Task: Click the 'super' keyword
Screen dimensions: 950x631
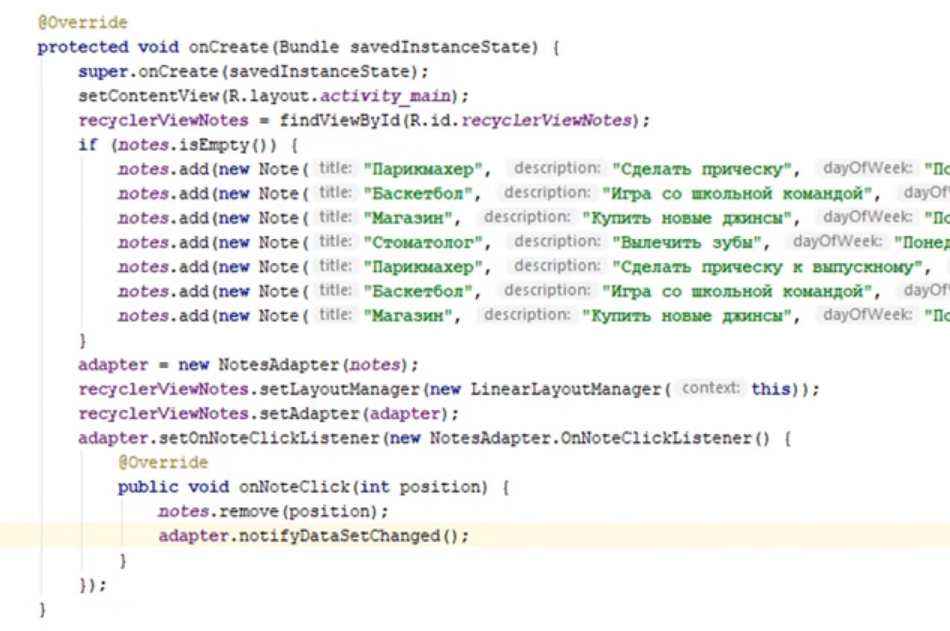Action: click(103, 72)
